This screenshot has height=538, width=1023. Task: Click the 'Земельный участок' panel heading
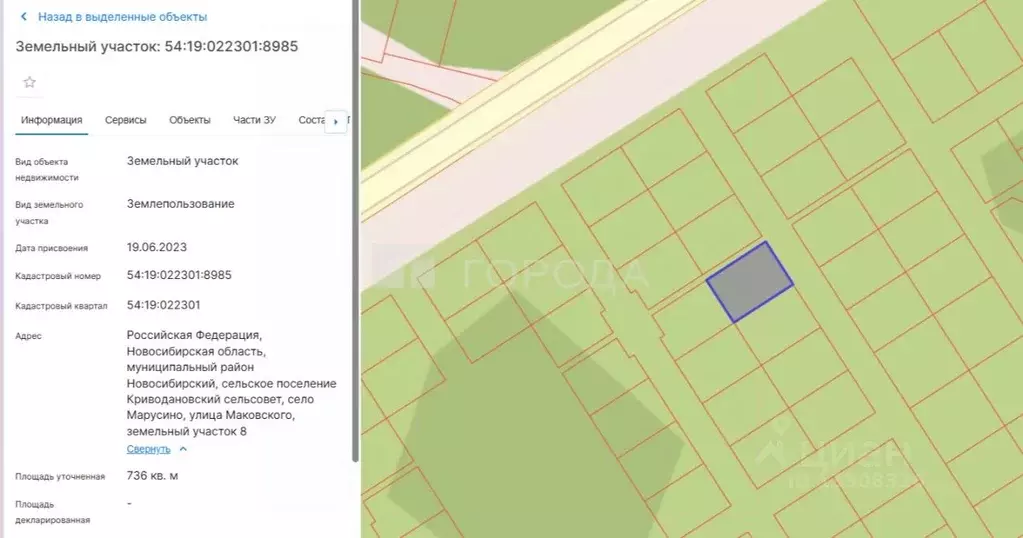pyautogui.click(x=156, y=46)
